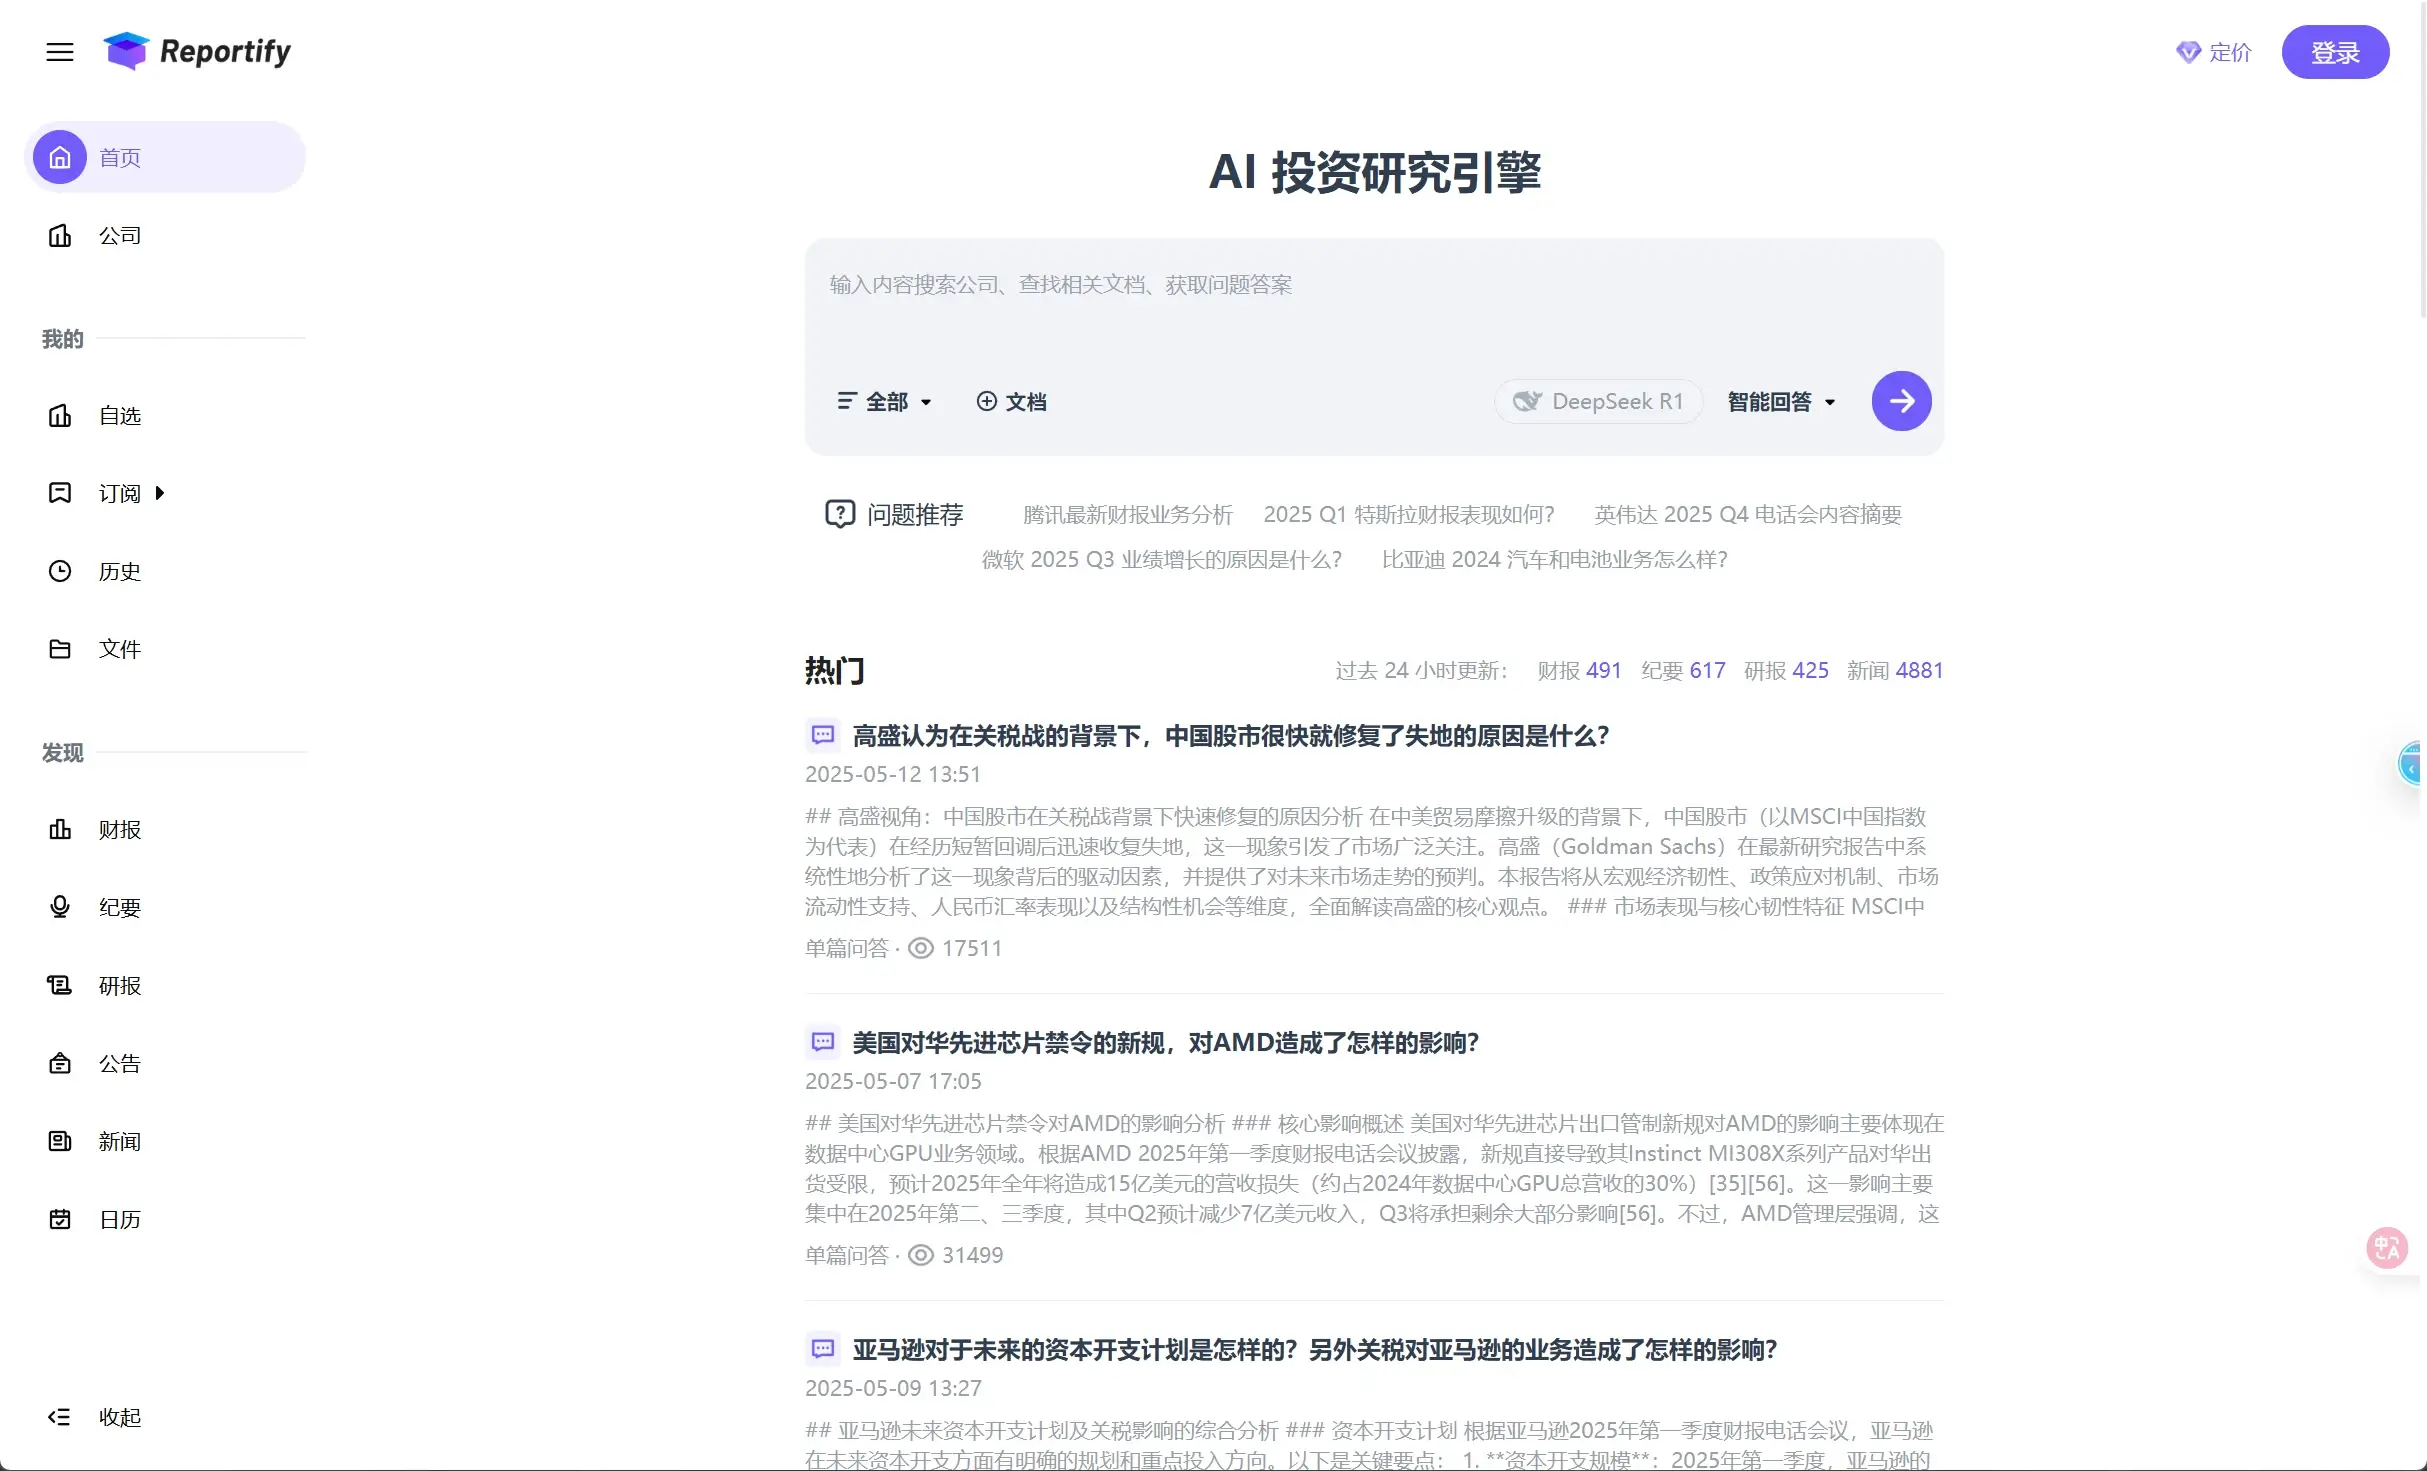Open the 新闻 news icon

60,1141
